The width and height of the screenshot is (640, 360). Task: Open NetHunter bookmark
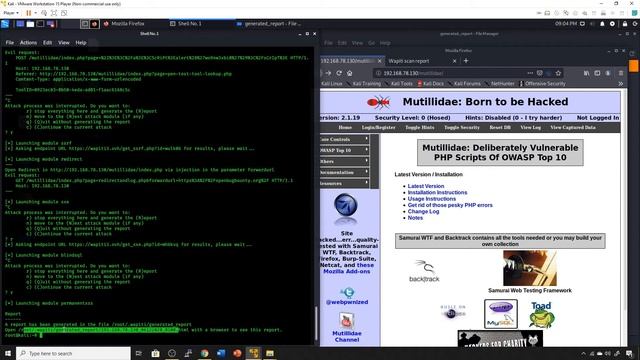click(500, 84)
